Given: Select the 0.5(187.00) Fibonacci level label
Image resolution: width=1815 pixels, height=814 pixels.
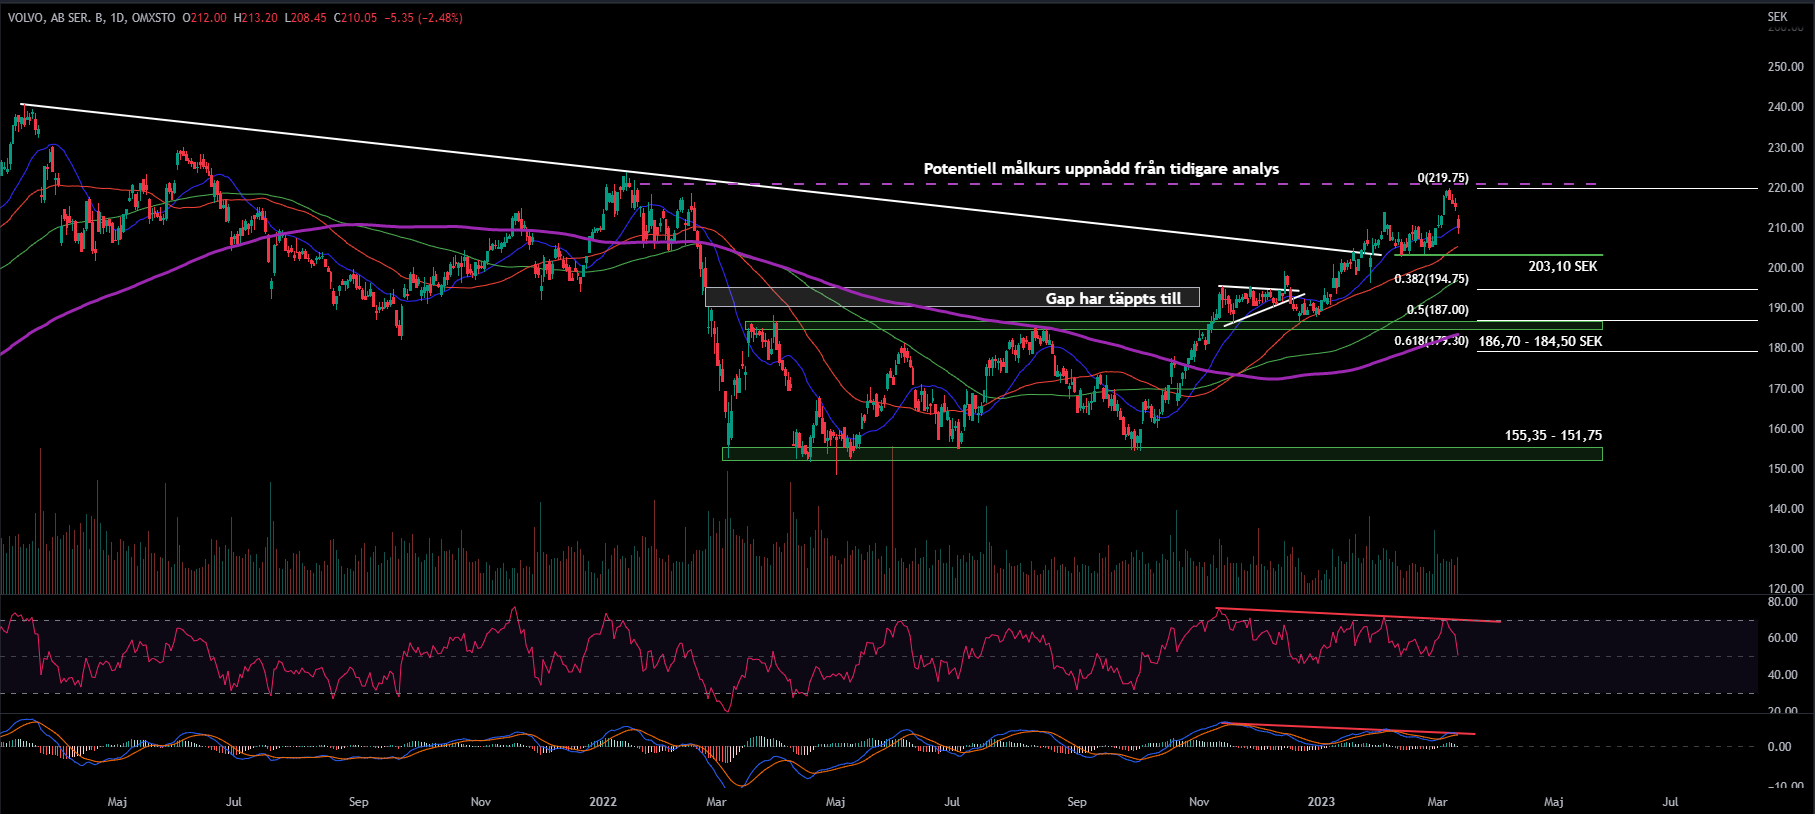Looking at the screenshot, I should pyautogui.click(x=1437, y=310).
